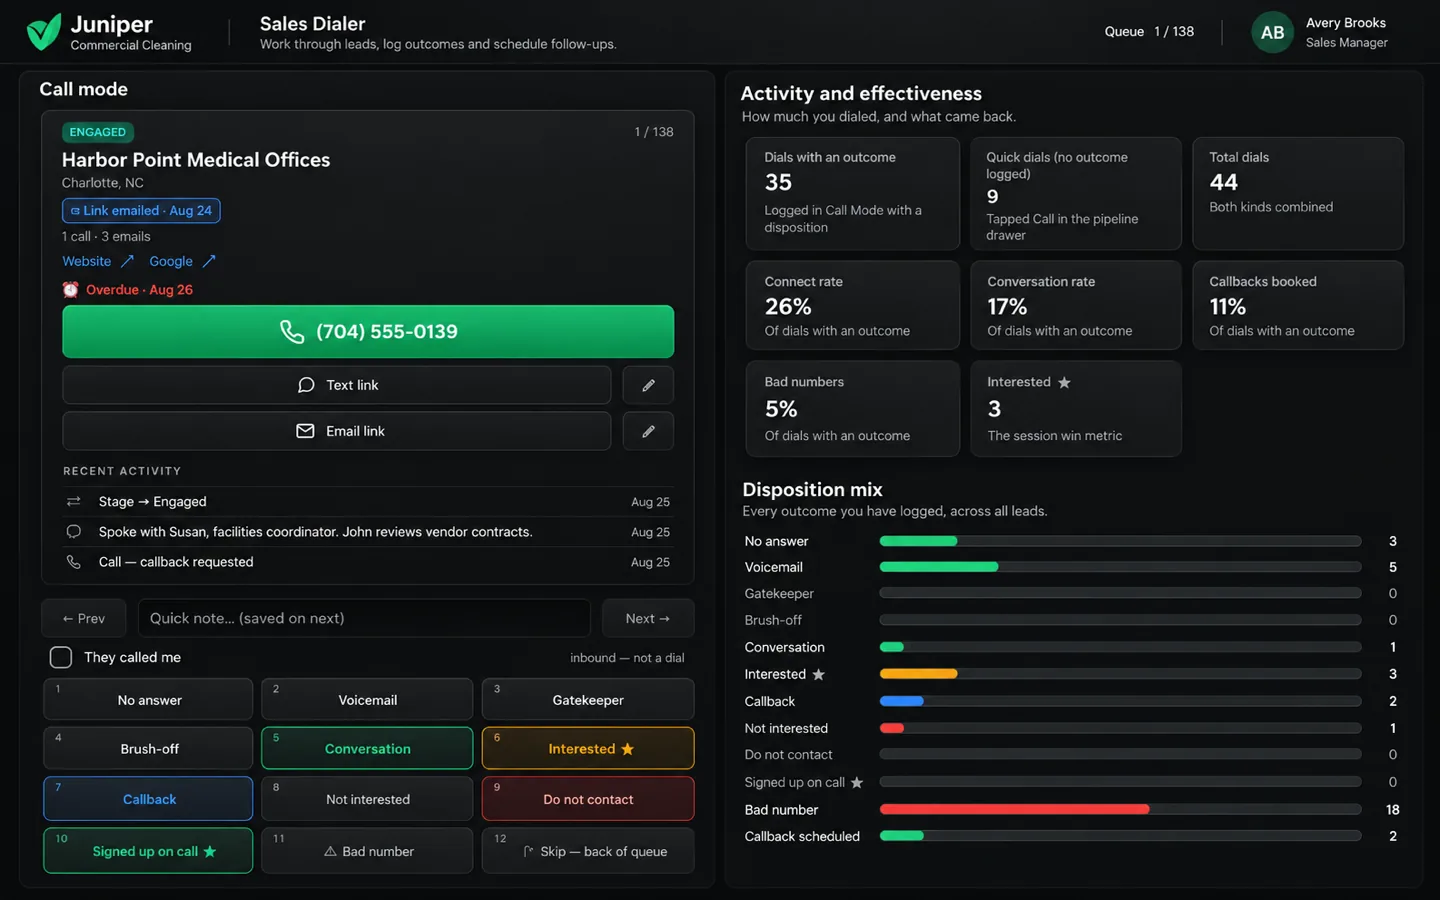Viewport: 1440px width, 900px height.
Task: Focus the Quick note input field
Action: click(364, 618)
